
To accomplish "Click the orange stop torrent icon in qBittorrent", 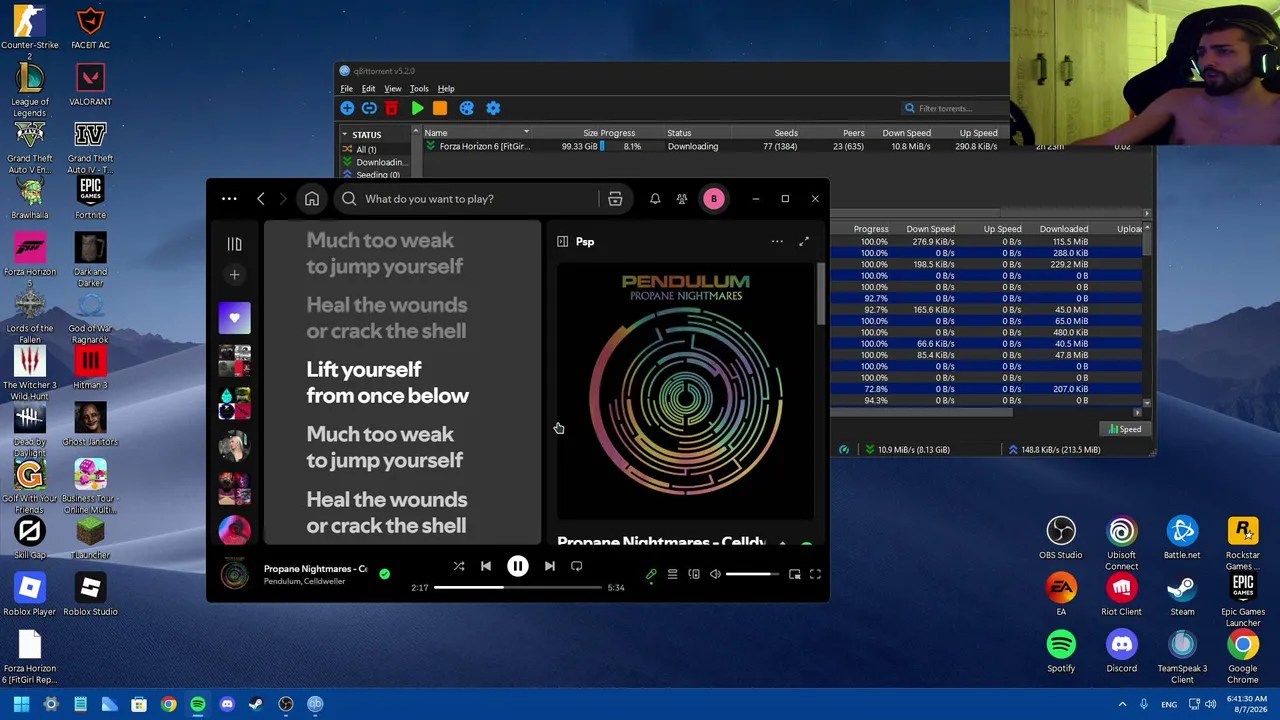I will click(x=439, y=108).
